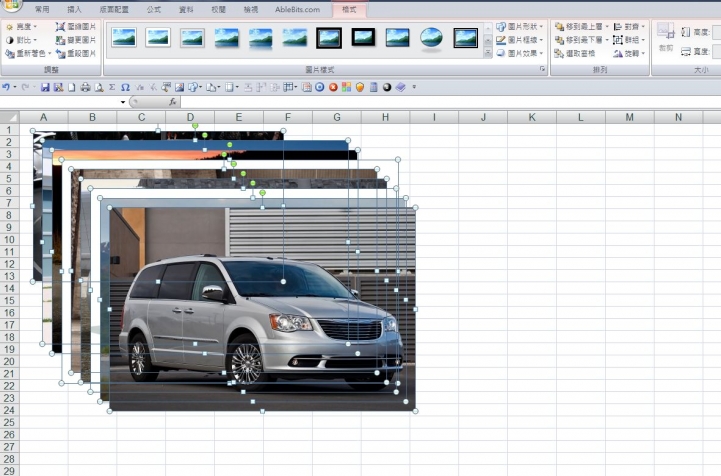Open the 選取窗格 selection pane
Screen dimensions: 721x476
click(575, 53)
